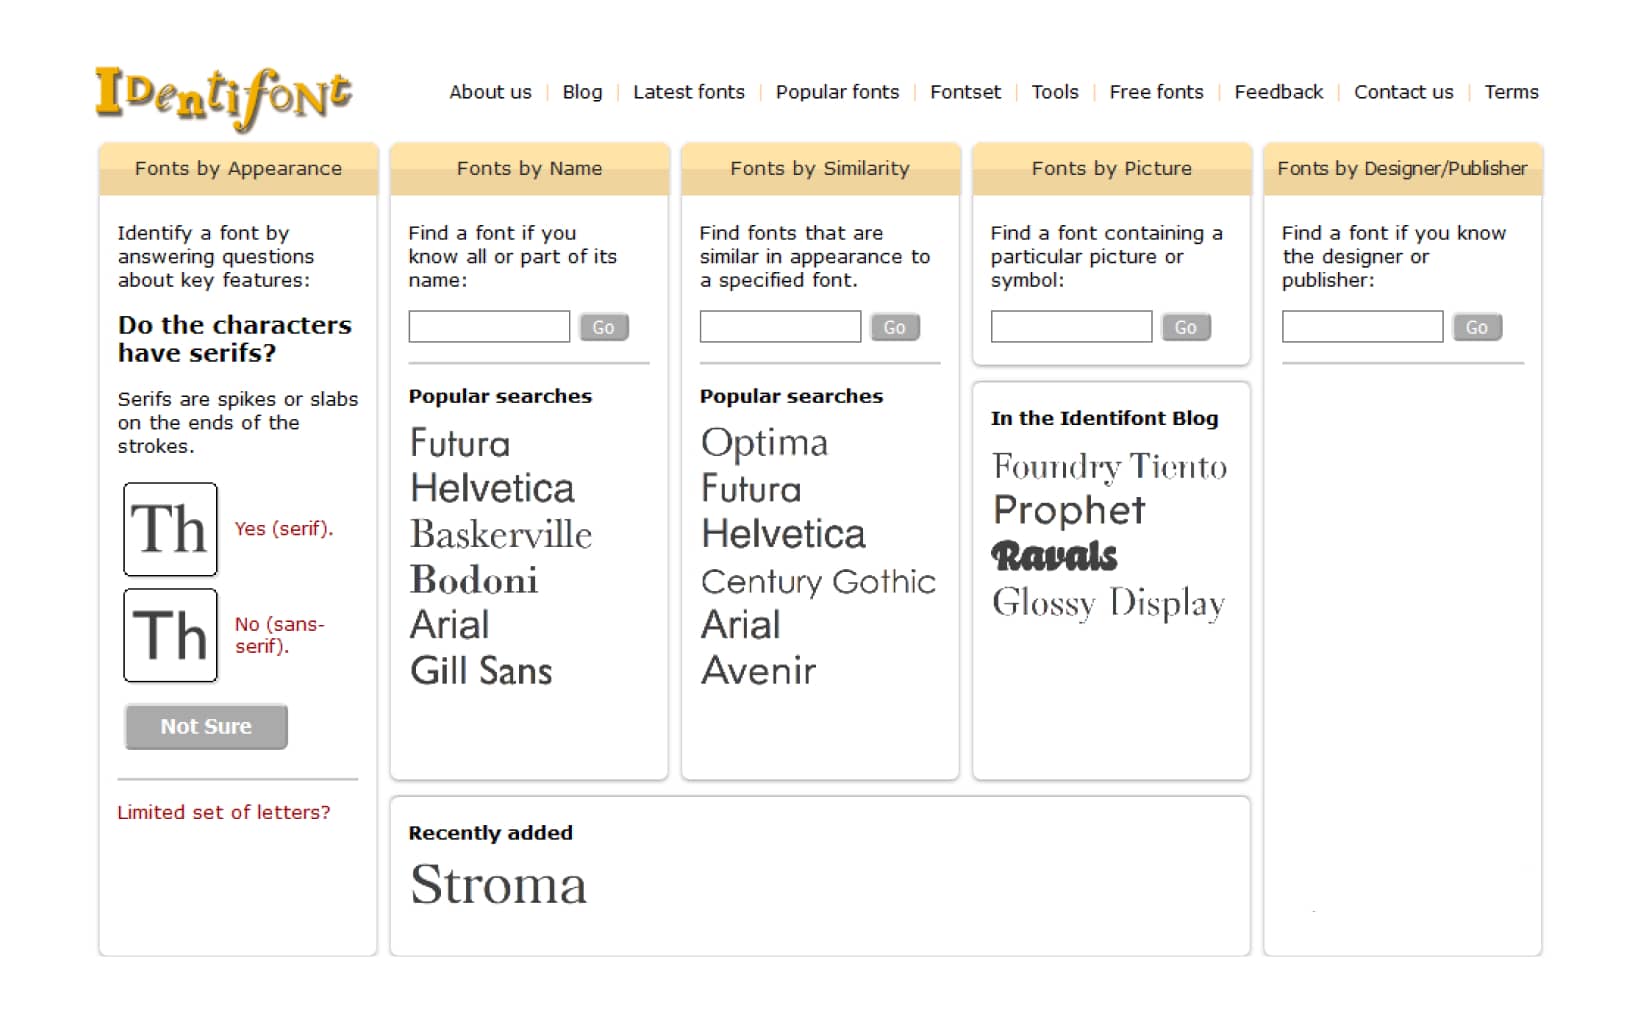This screenshot has height=1032, width=1650.
Task: Select Yes (serif) character sample
Action: 170,529
